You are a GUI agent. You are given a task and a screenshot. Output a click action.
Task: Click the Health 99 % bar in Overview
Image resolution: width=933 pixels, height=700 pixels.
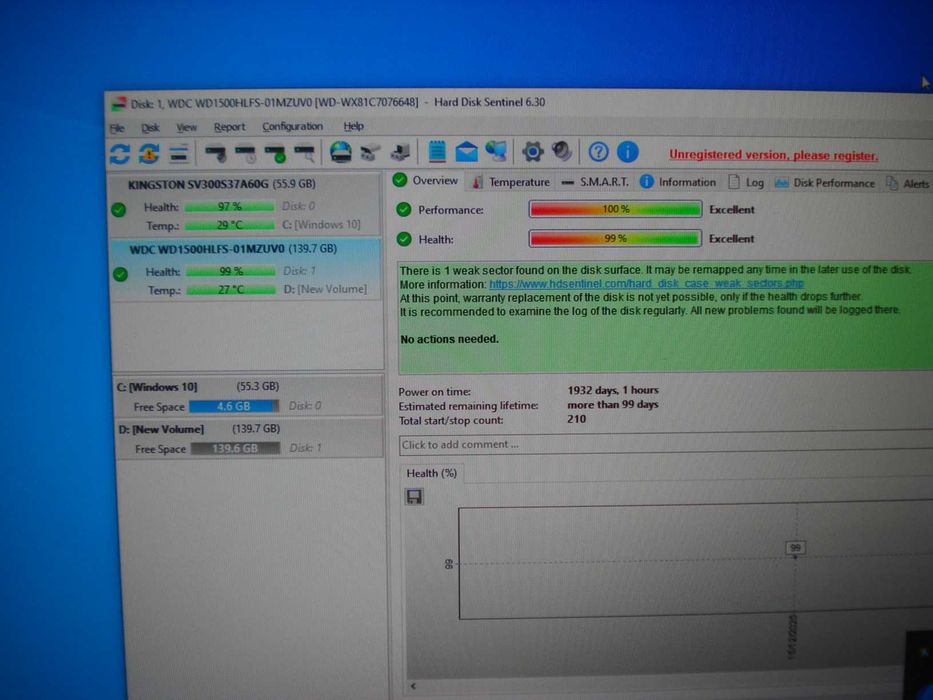615,238
